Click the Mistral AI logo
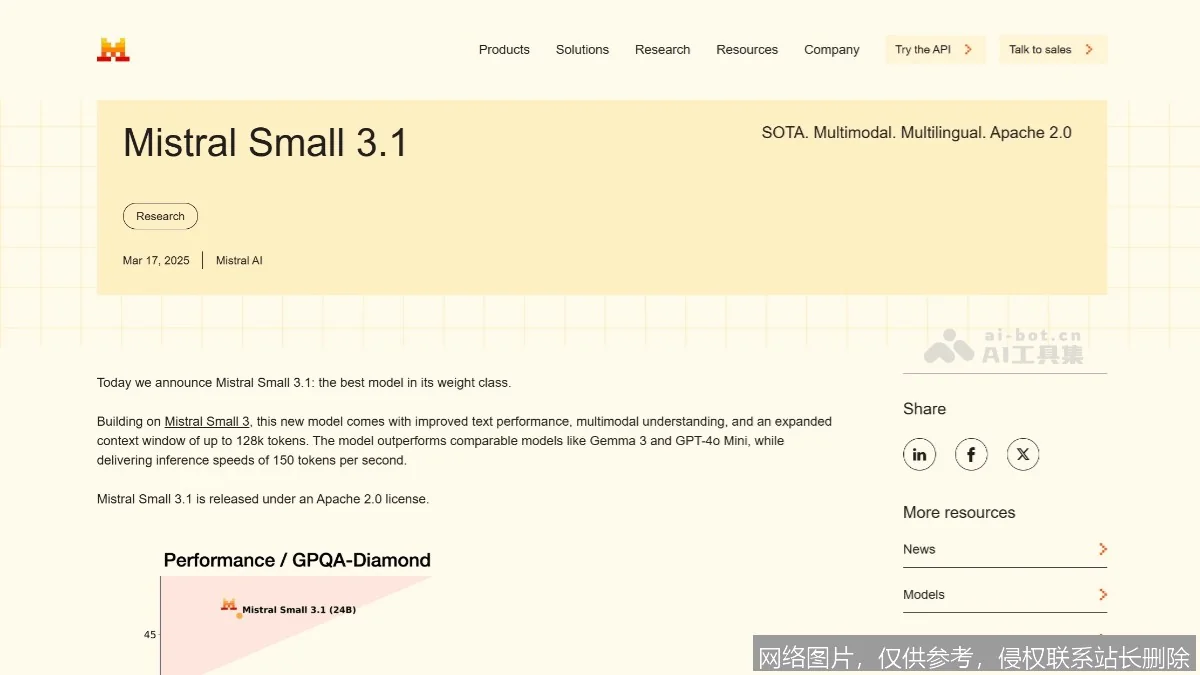This screenshot has width=1200, height=675. coord(113,49)
